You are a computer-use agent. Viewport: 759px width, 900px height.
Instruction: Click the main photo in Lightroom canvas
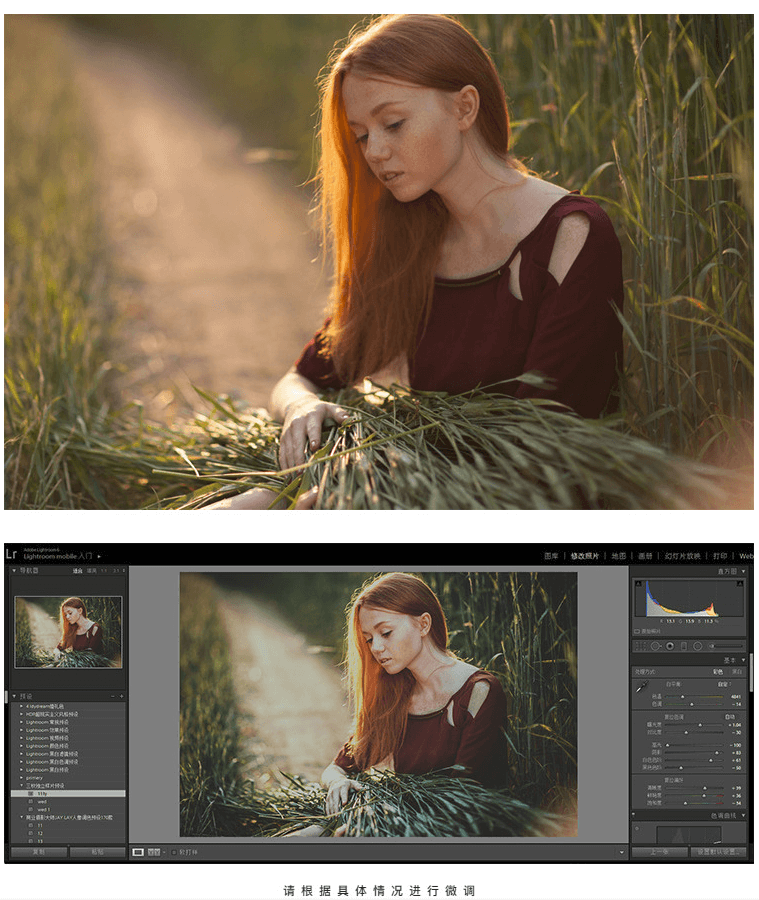coord(378,704)
